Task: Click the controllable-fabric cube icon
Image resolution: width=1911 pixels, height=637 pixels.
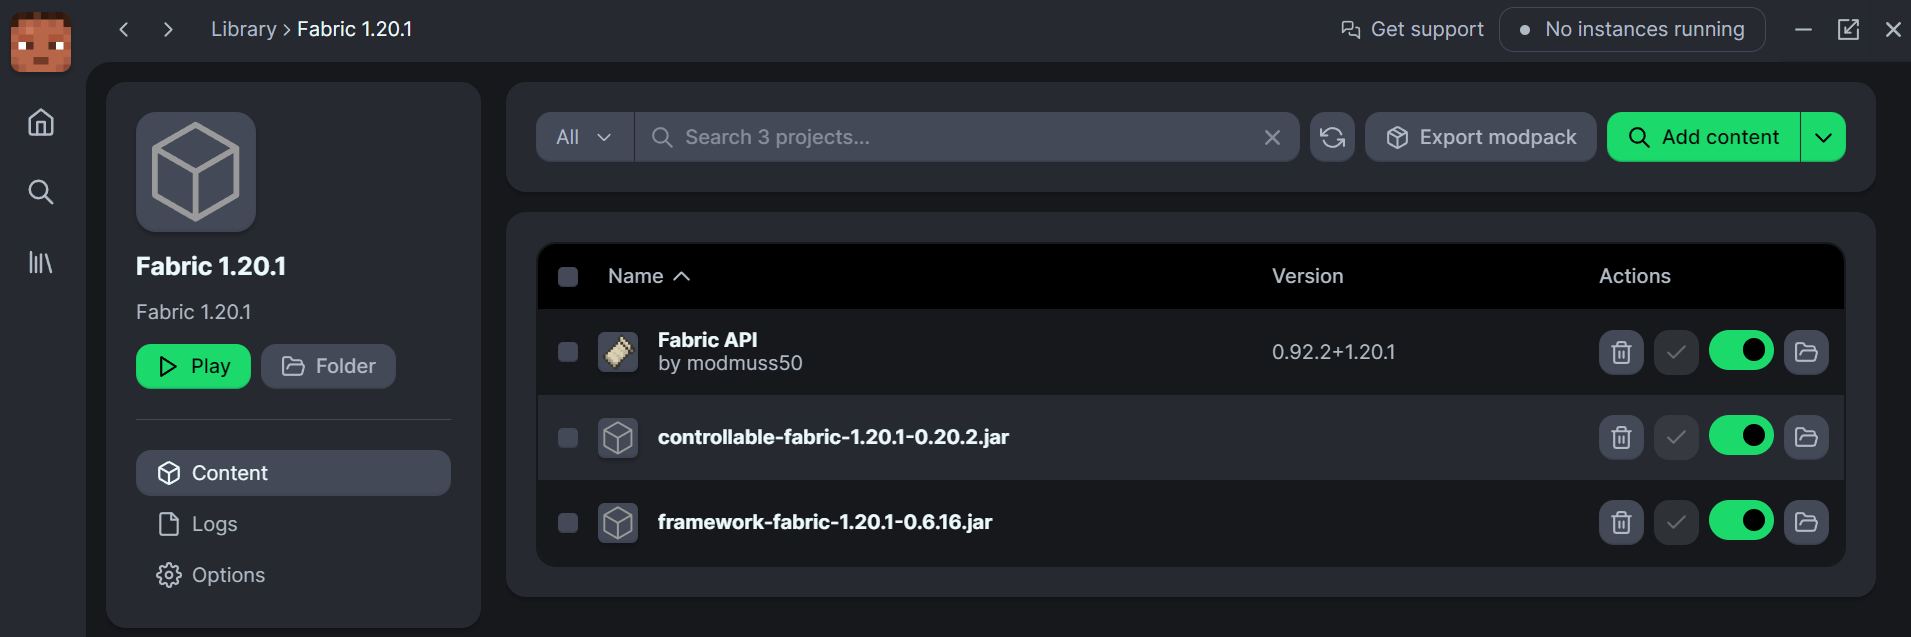Action: pos(618,437)
